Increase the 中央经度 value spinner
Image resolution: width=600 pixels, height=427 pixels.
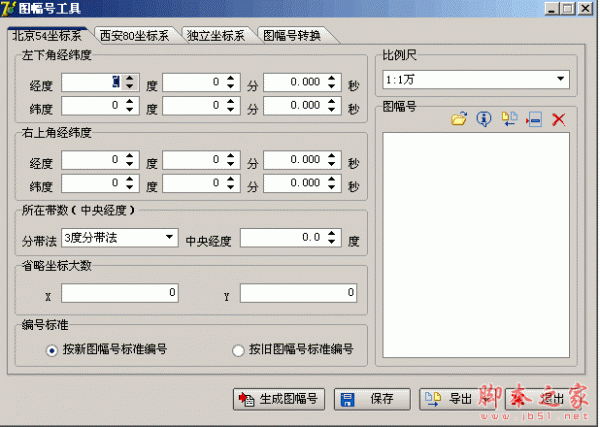(x=332, y=233)
